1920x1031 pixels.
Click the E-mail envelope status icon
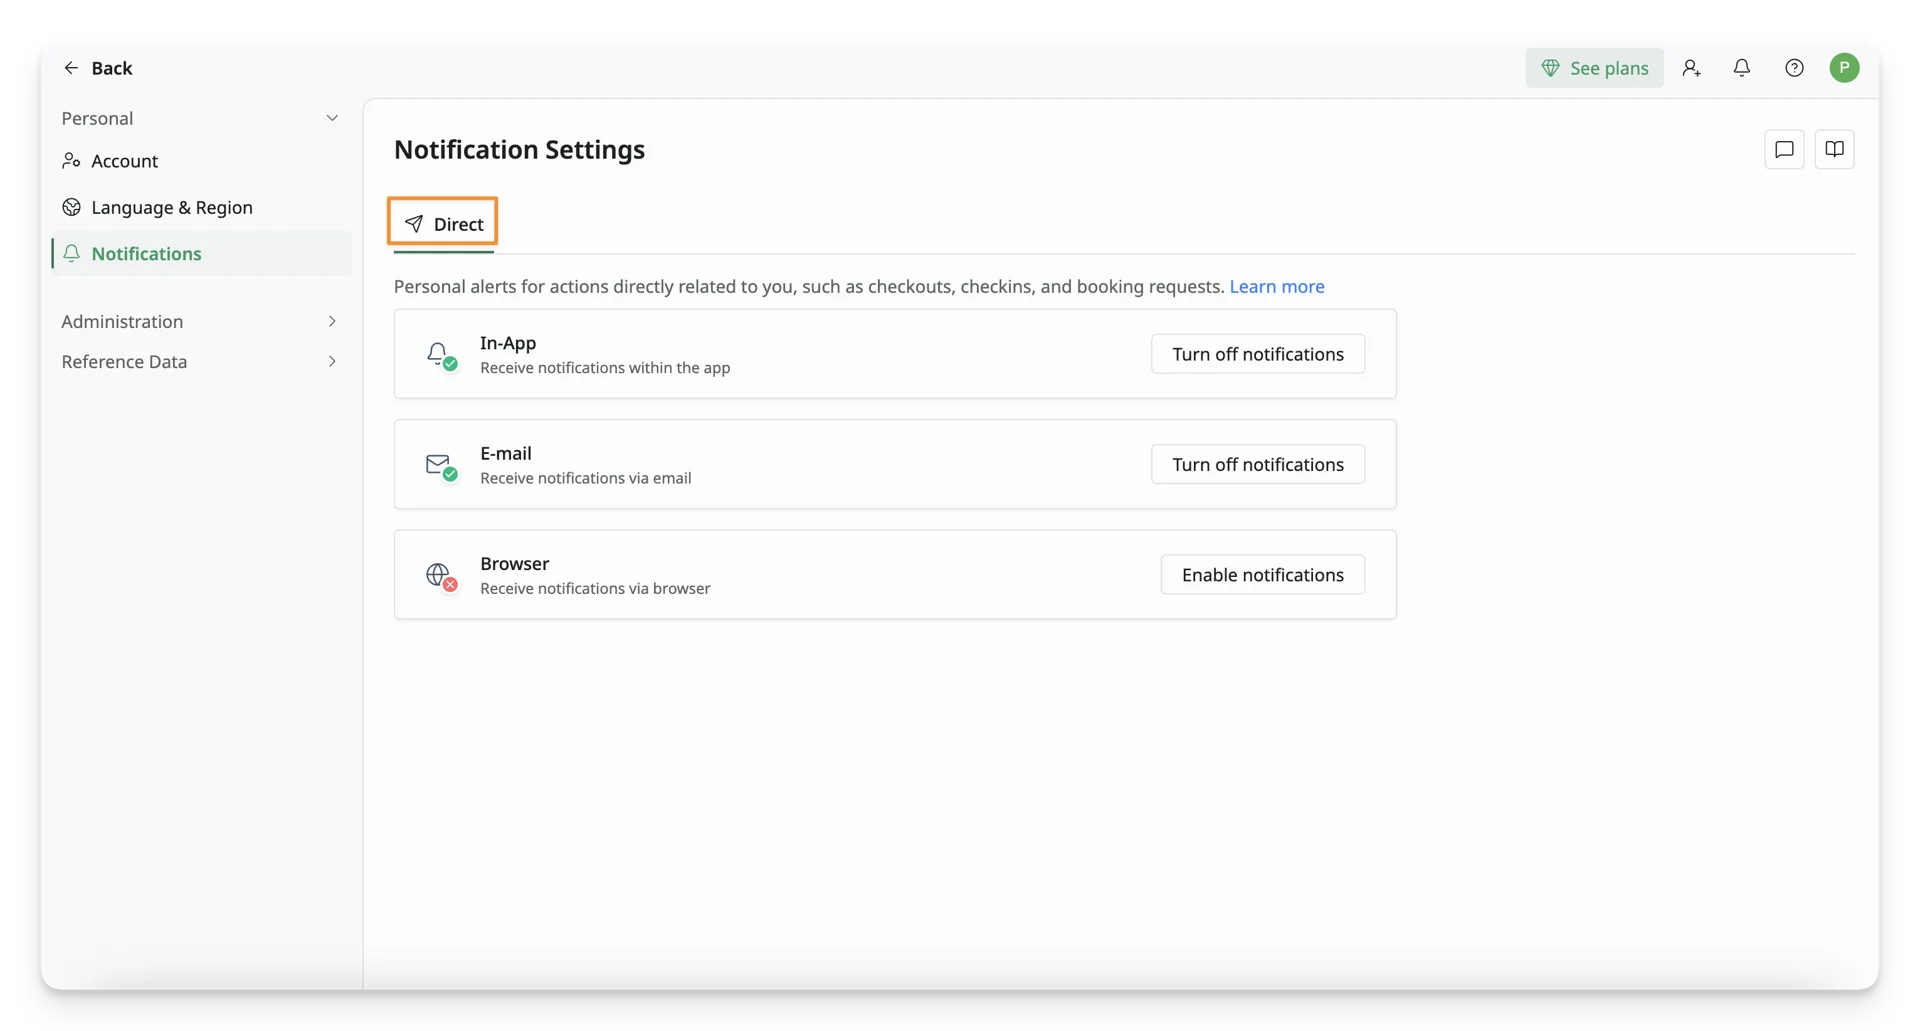pyautogui.click(x=441, y=466)
